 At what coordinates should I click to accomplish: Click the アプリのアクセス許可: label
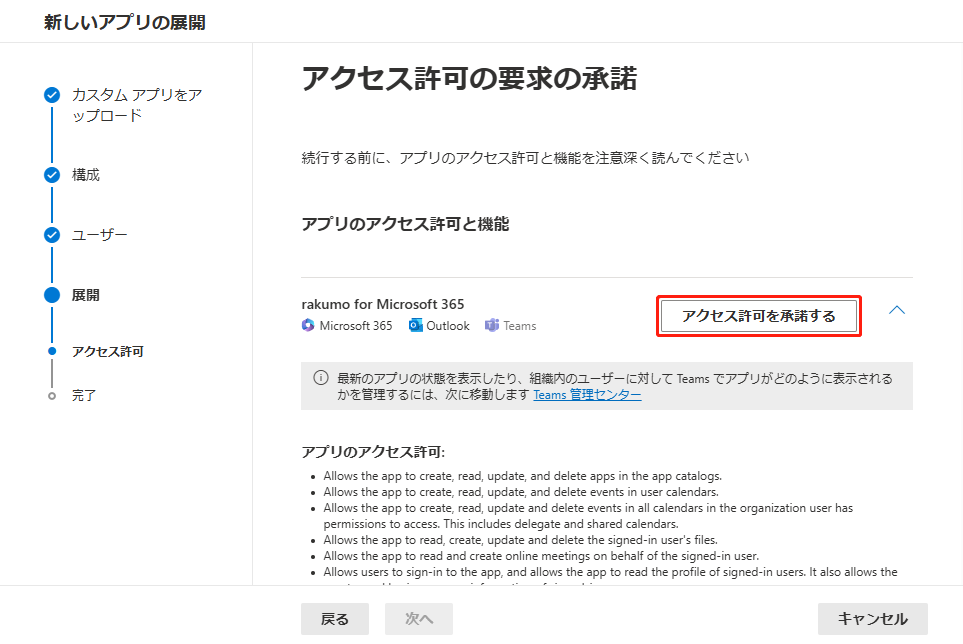[x=373, y=452]
